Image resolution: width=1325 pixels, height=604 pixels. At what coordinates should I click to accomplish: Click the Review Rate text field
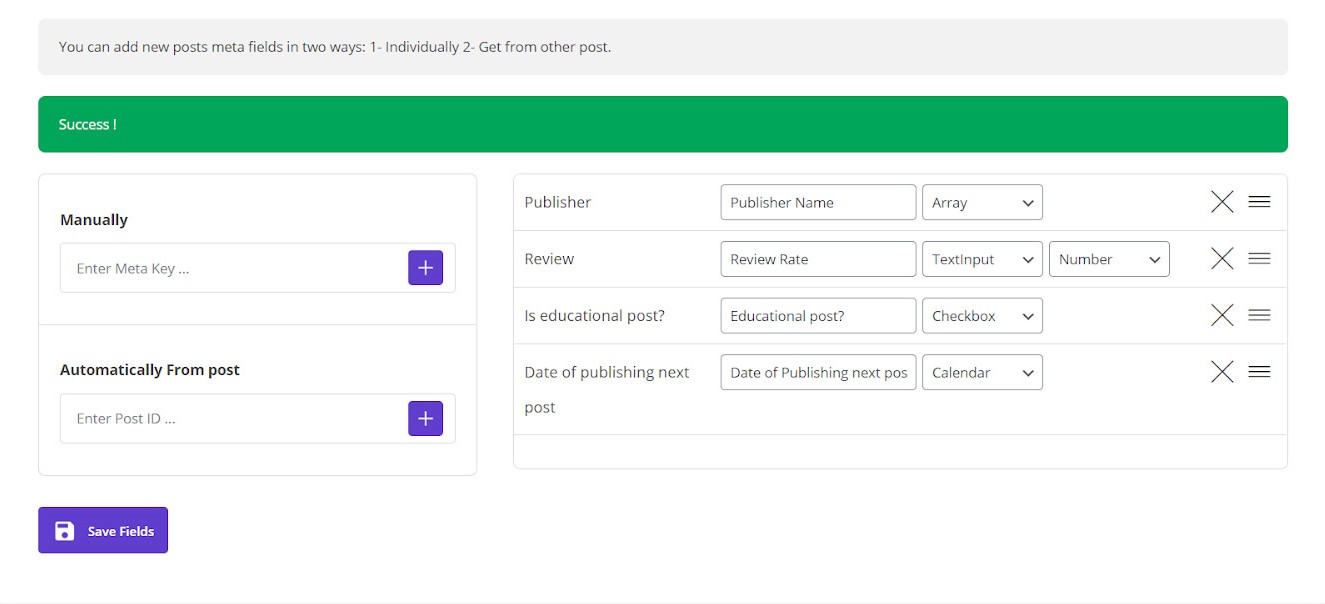[817, 259]
